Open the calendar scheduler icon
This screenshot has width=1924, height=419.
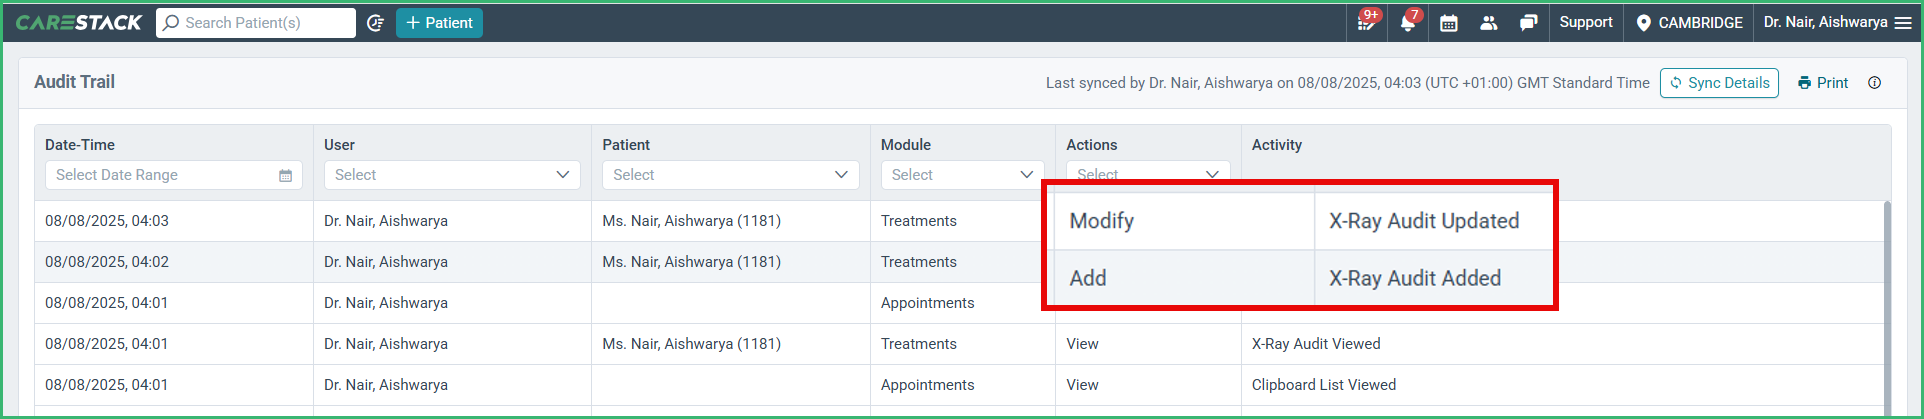(1448, 23)
